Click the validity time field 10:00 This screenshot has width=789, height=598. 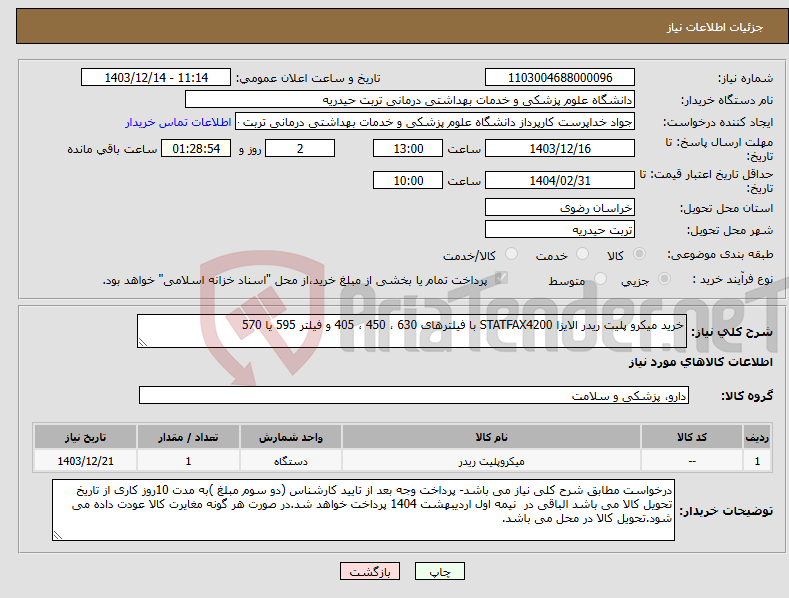(x=408, y=180)
